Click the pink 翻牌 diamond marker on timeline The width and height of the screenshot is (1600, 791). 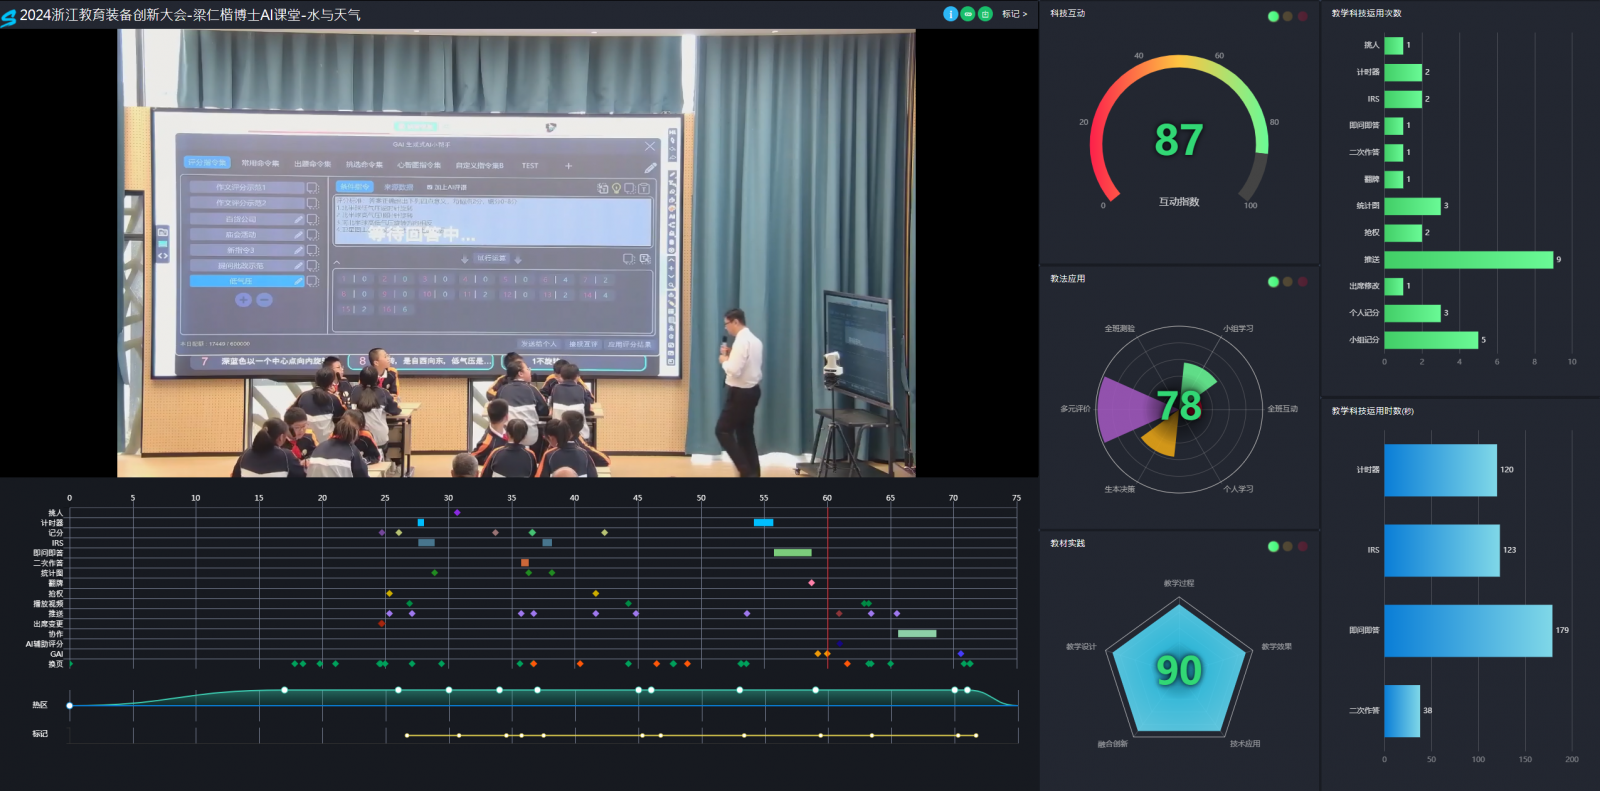pyautogui.click(x=811, y=583)
